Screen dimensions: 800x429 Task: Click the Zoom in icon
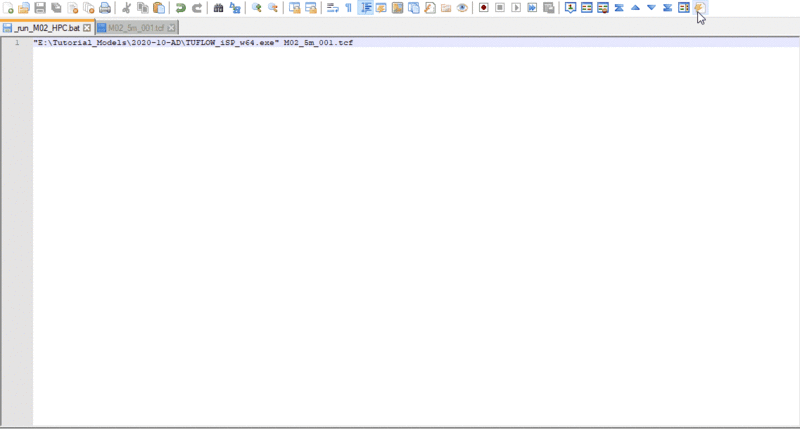tap(257, 8)
